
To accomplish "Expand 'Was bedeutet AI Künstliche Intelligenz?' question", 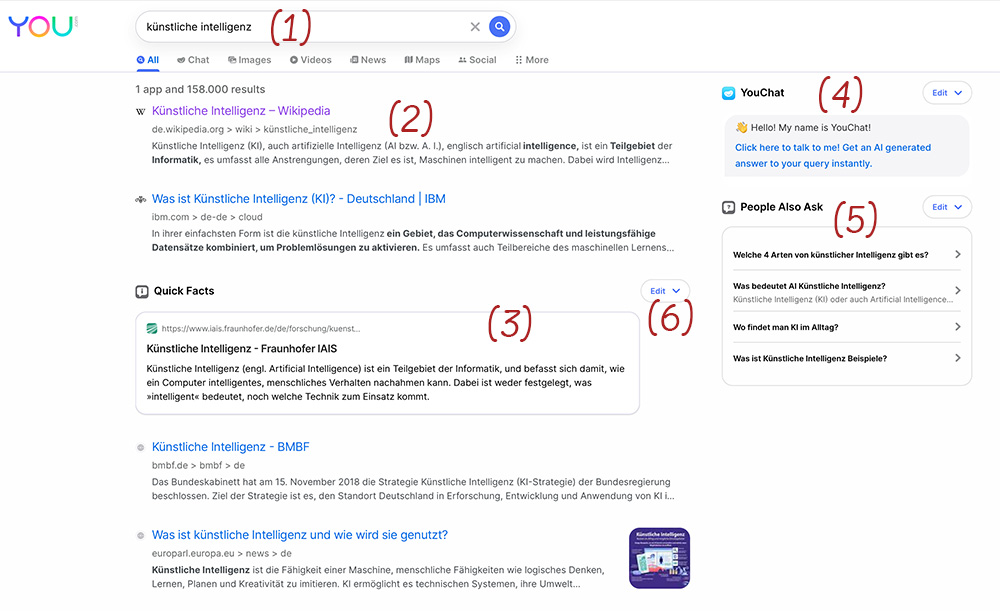I will 847,292.
